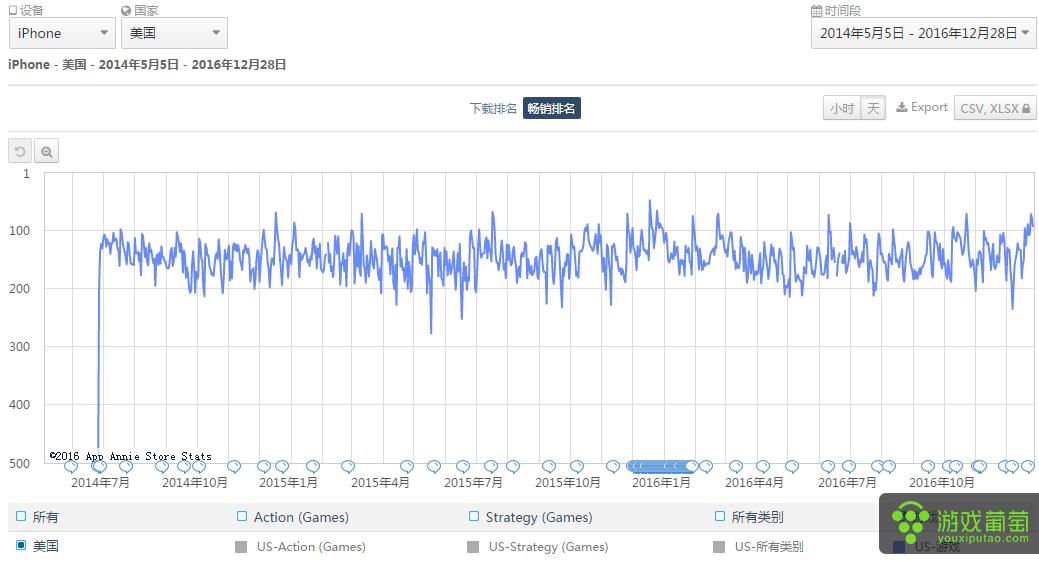Enable the Action (Games) checkbox
Viewport: 1039px width, 562px height.
pos(241,517)
